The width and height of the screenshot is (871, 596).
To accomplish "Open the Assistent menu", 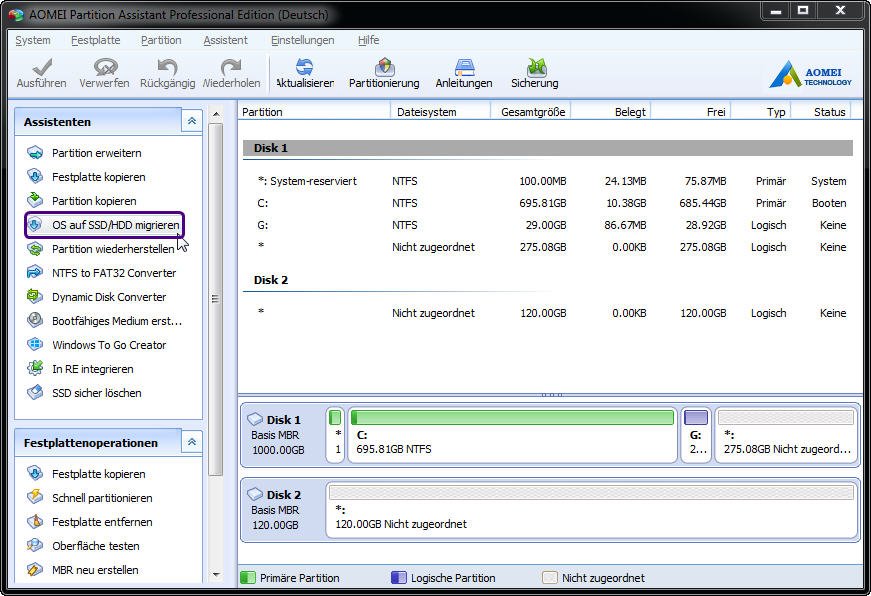I will click(226, 40).
